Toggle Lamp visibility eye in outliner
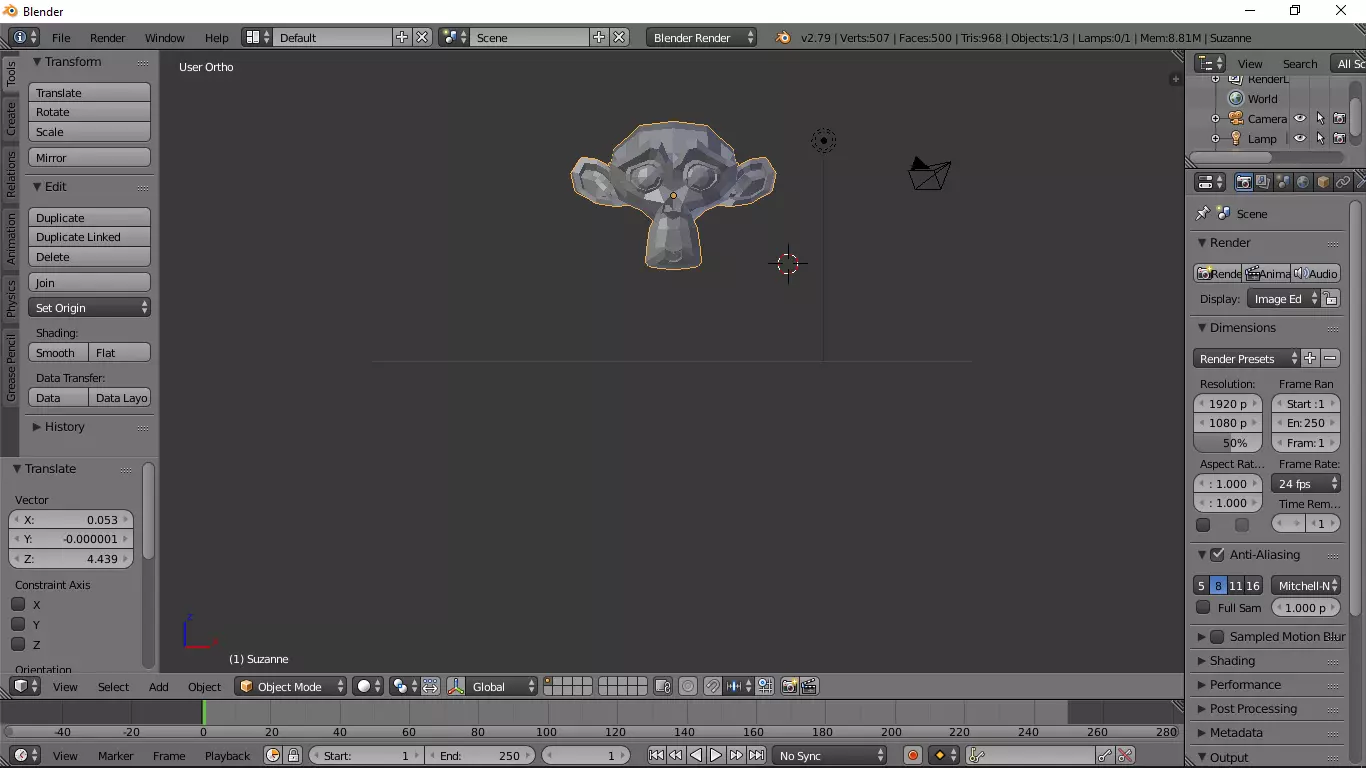The height and width of the screenshot is (768, 1366). click(1300, 138)
